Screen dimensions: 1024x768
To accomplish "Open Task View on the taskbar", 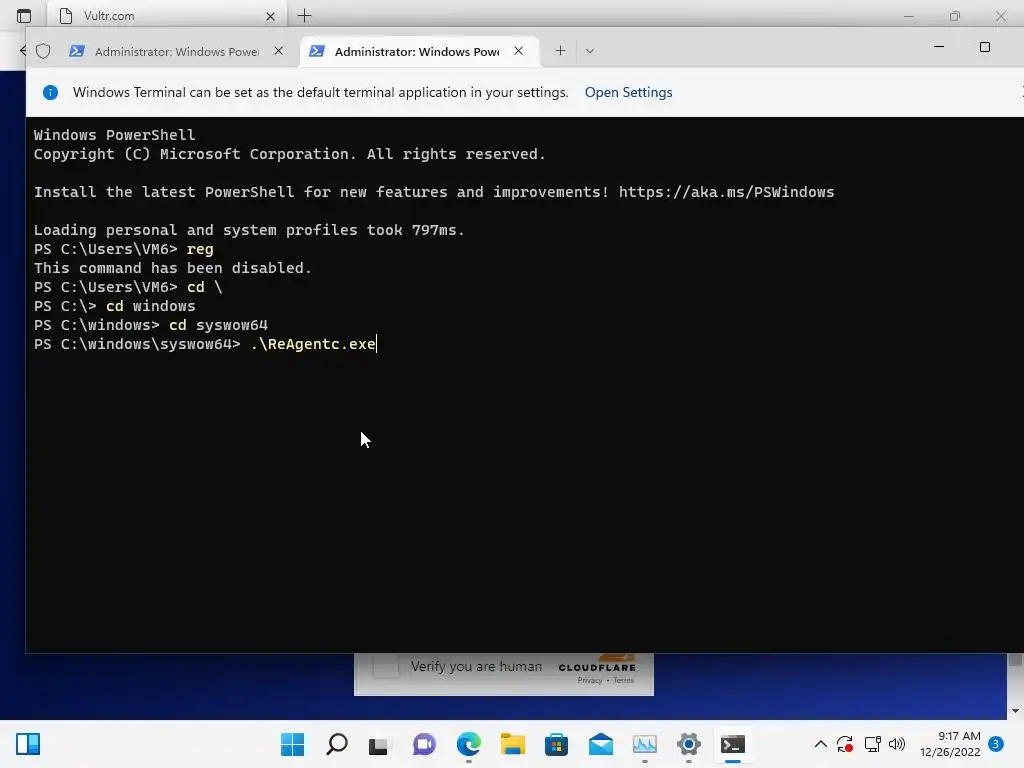I will (x=378, y=744).
